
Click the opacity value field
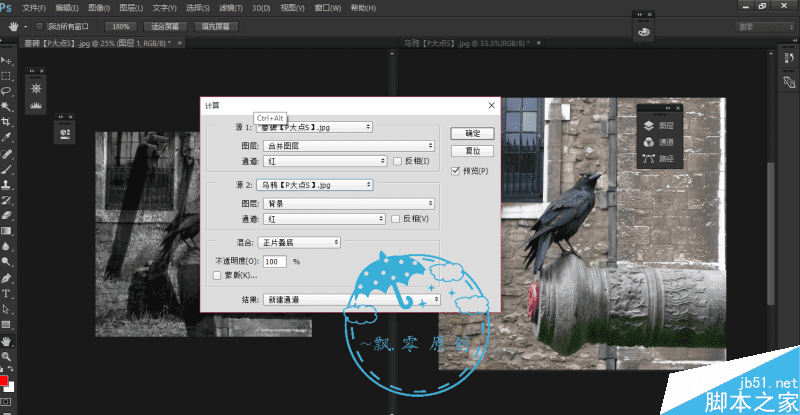(274, 262)
